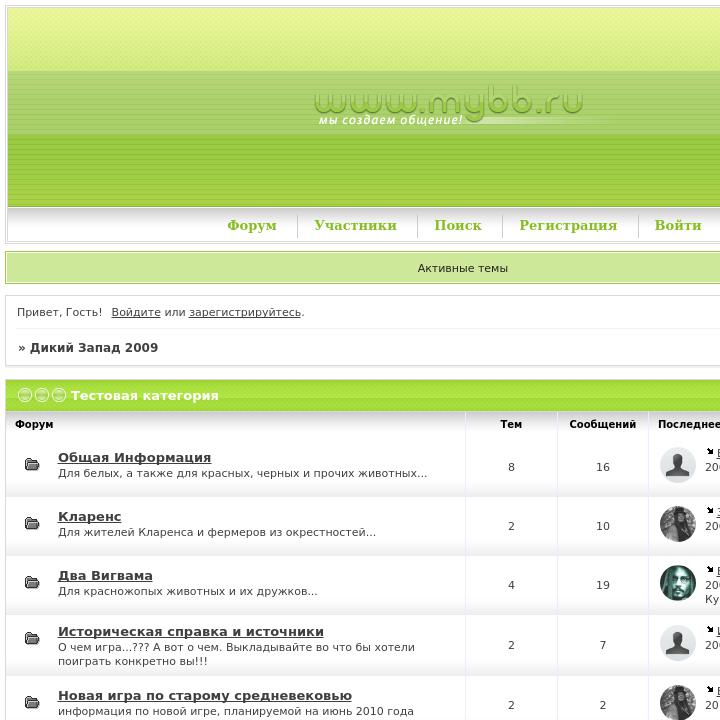Open the Участники menu item
This screenshot has height=720, width=720.
coord(355,225)
